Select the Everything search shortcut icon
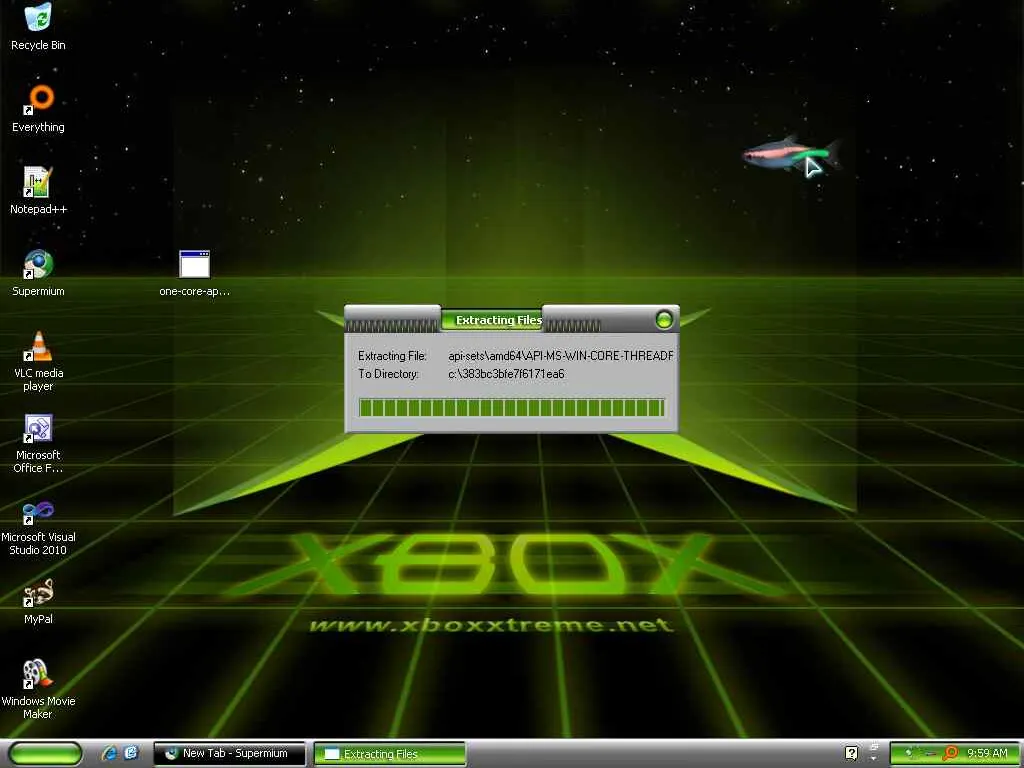The width and height of the screenshot is (1024, 768). pos(39,99)
